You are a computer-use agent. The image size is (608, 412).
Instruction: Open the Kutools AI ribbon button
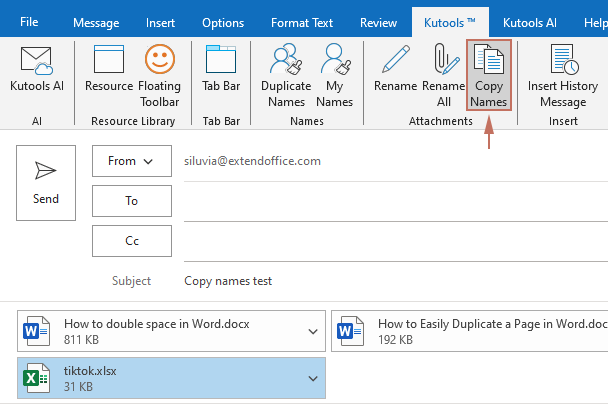point(36,69)
